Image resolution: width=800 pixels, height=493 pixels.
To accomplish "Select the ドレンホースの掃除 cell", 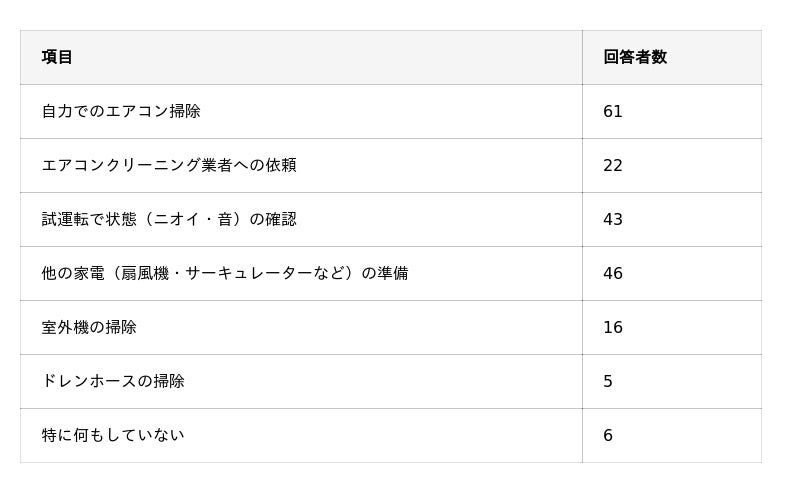I will pos(113,381).
